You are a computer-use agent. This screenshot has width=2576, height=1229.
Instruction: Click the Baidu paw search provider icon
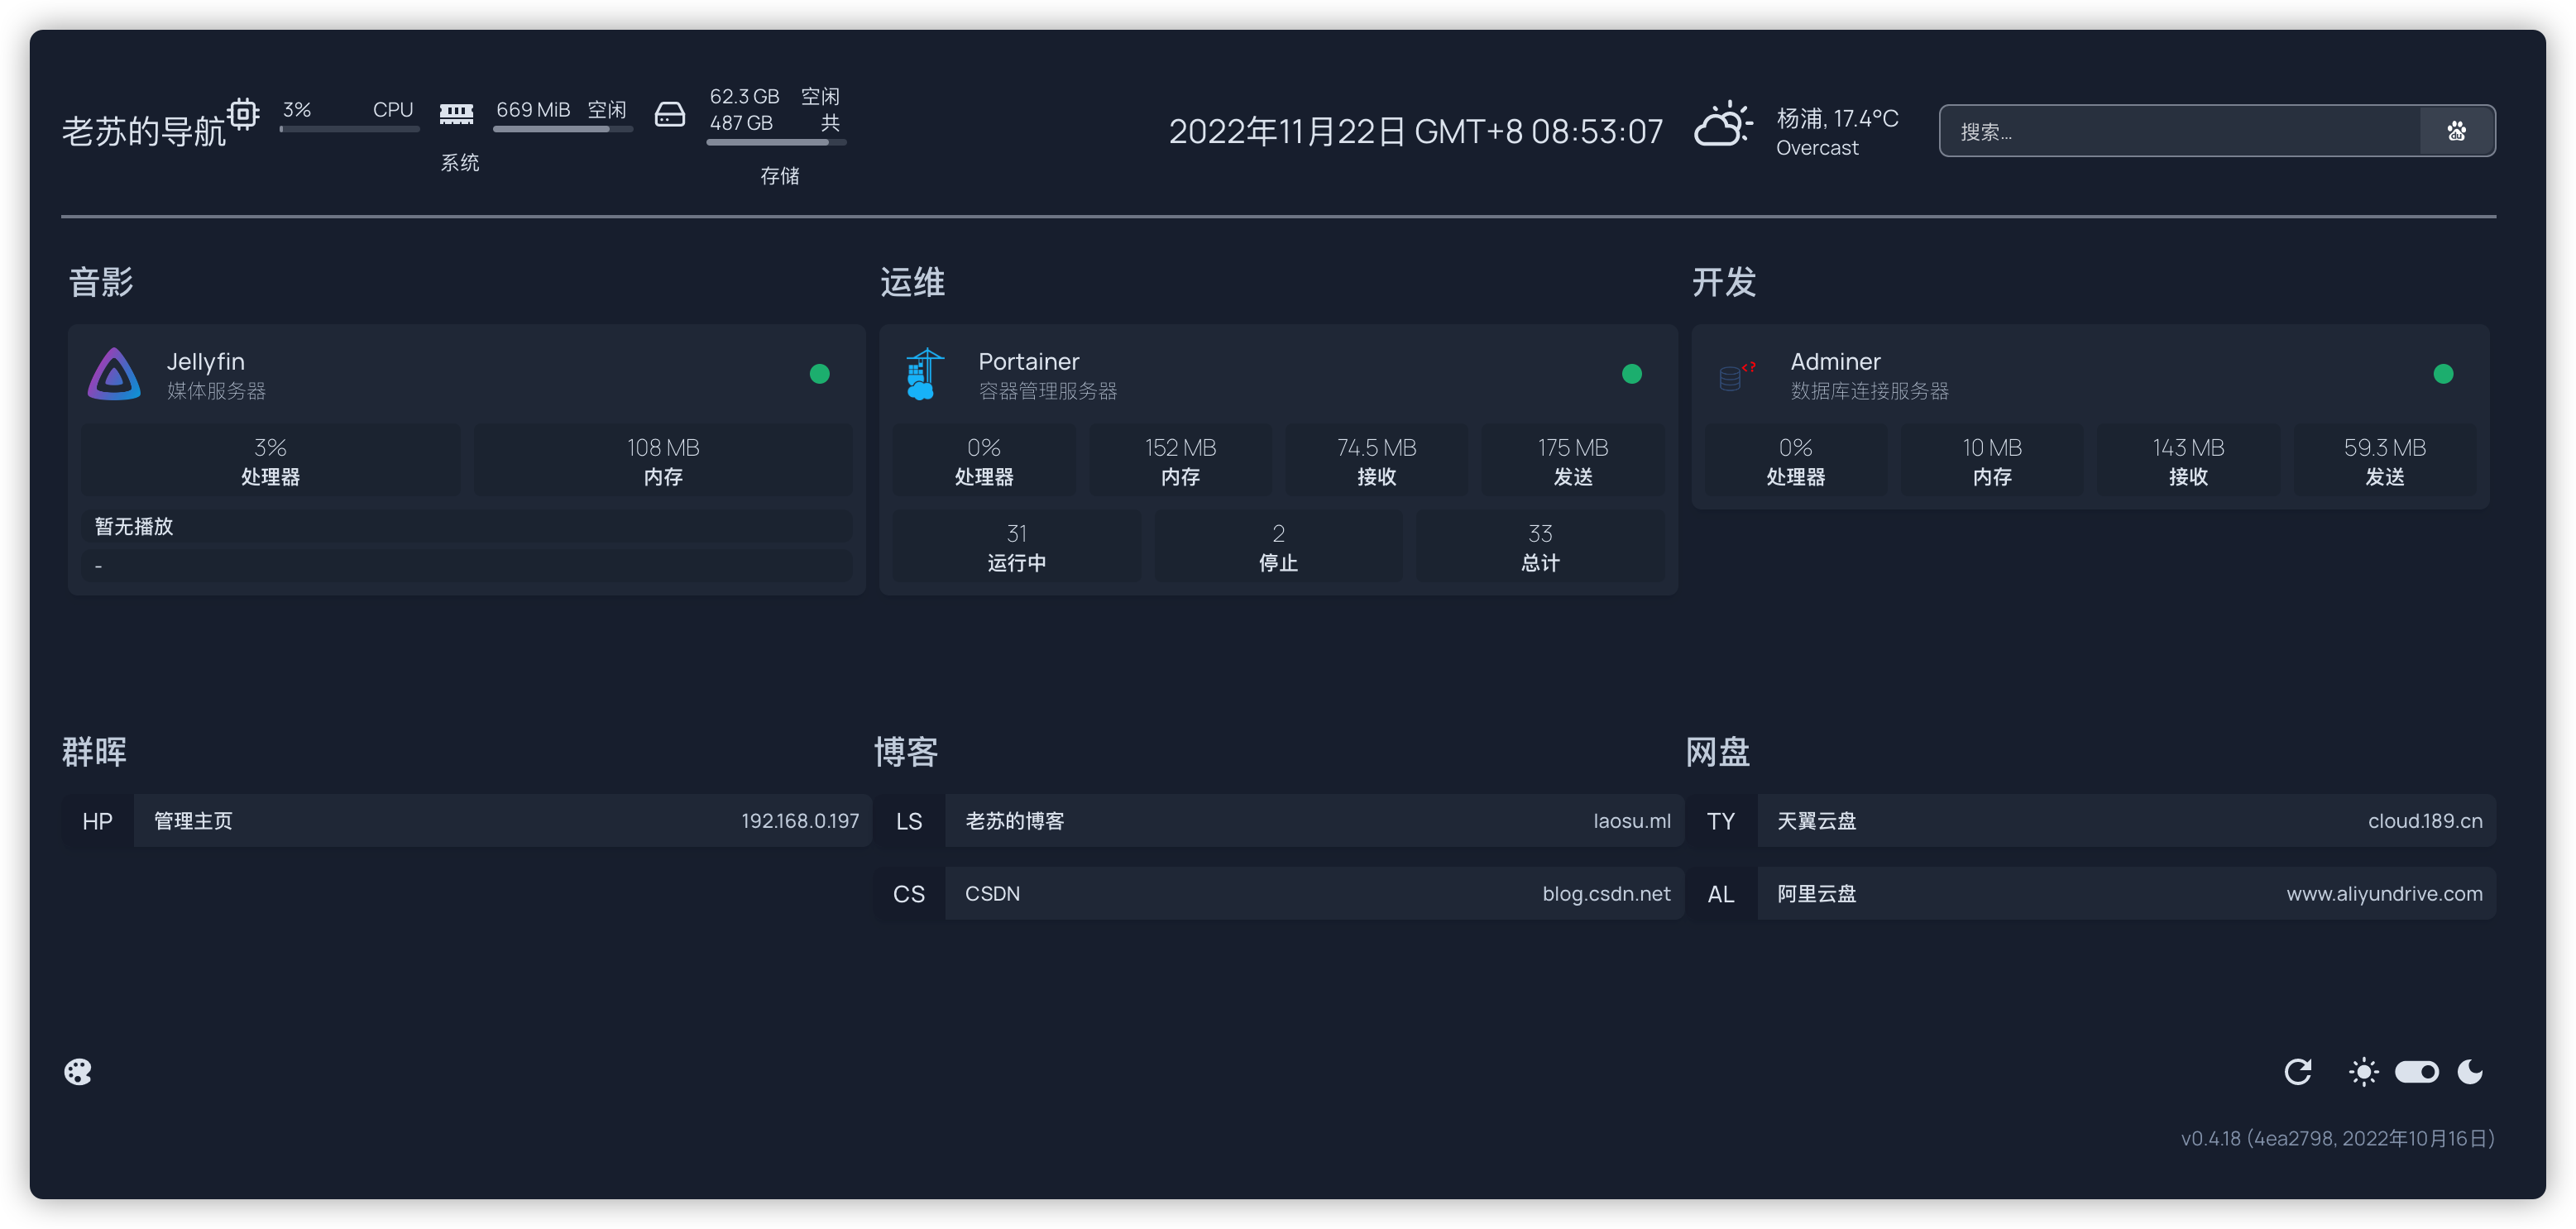[x=2456, y=131]
